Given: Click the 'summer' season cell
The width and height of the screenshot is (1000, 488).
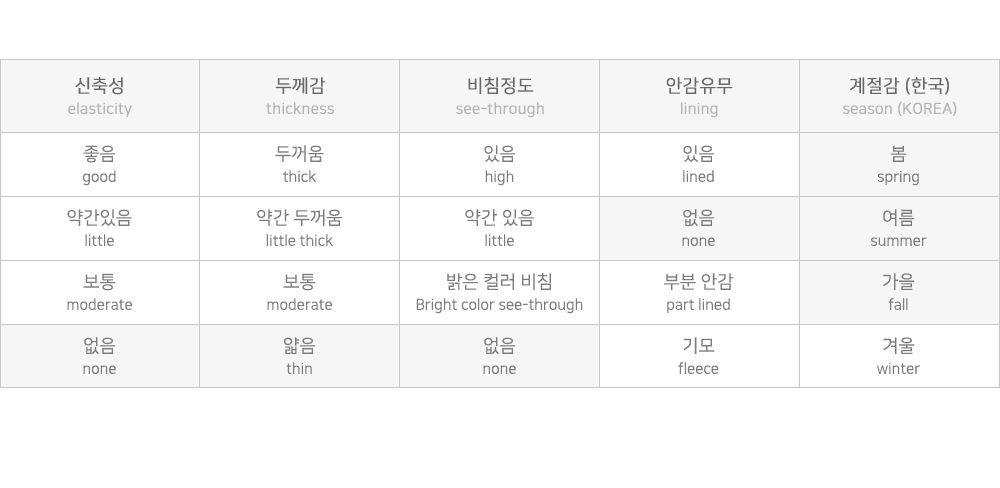Looking at the screenshot, I should [x=899, y=228].
